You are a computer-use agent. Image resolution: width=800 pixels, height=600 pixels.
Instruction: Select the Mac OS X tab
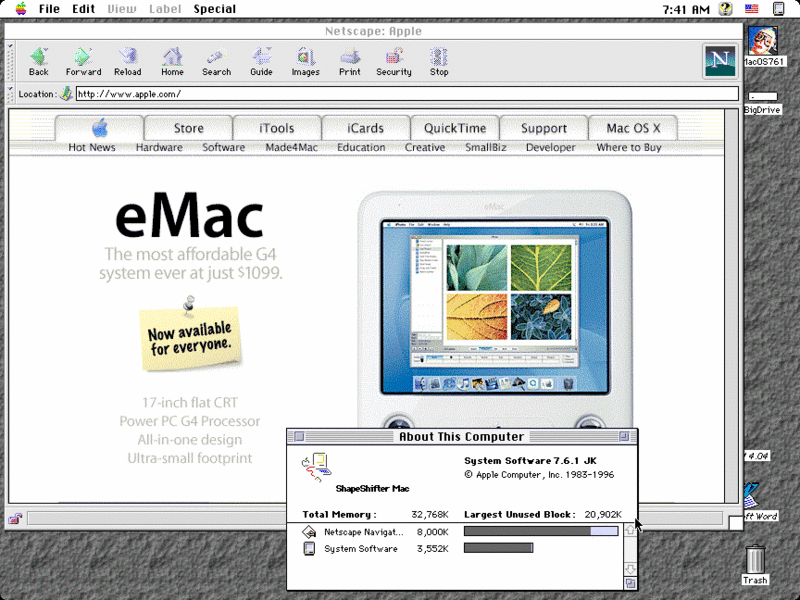(640, 128)
